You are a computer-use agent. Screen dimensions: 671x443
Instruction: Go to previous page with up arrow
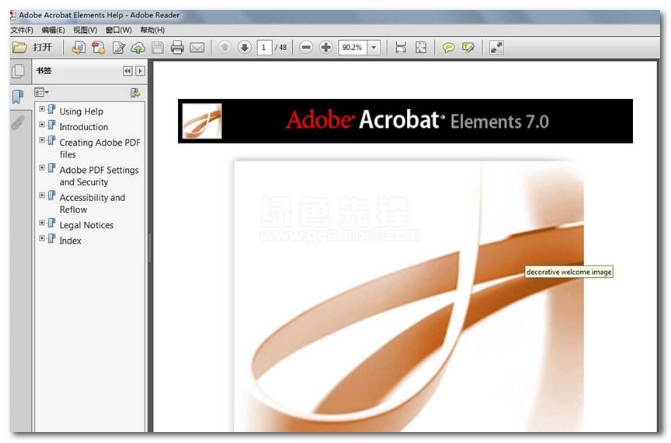pos(225,47)
